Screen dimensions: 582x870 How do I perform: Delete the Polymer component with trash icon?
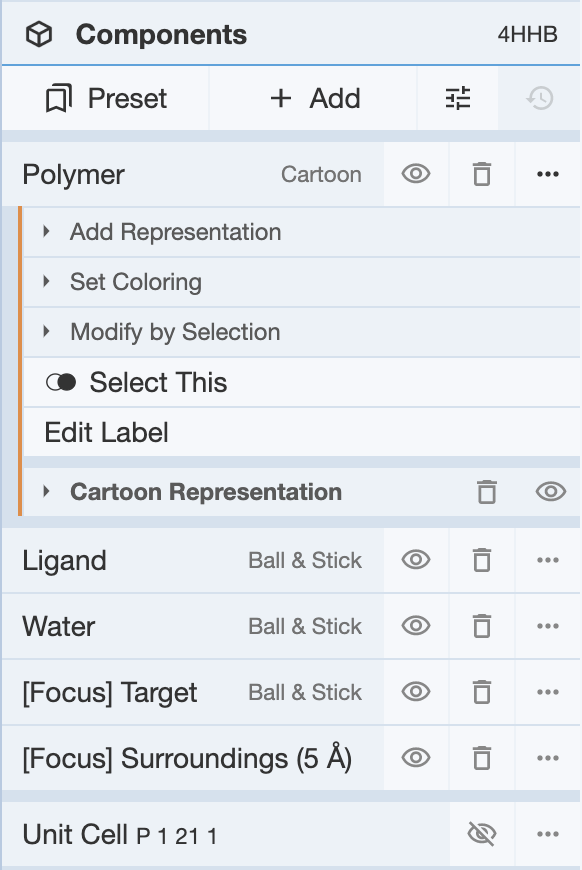click(x=482, y=174)
